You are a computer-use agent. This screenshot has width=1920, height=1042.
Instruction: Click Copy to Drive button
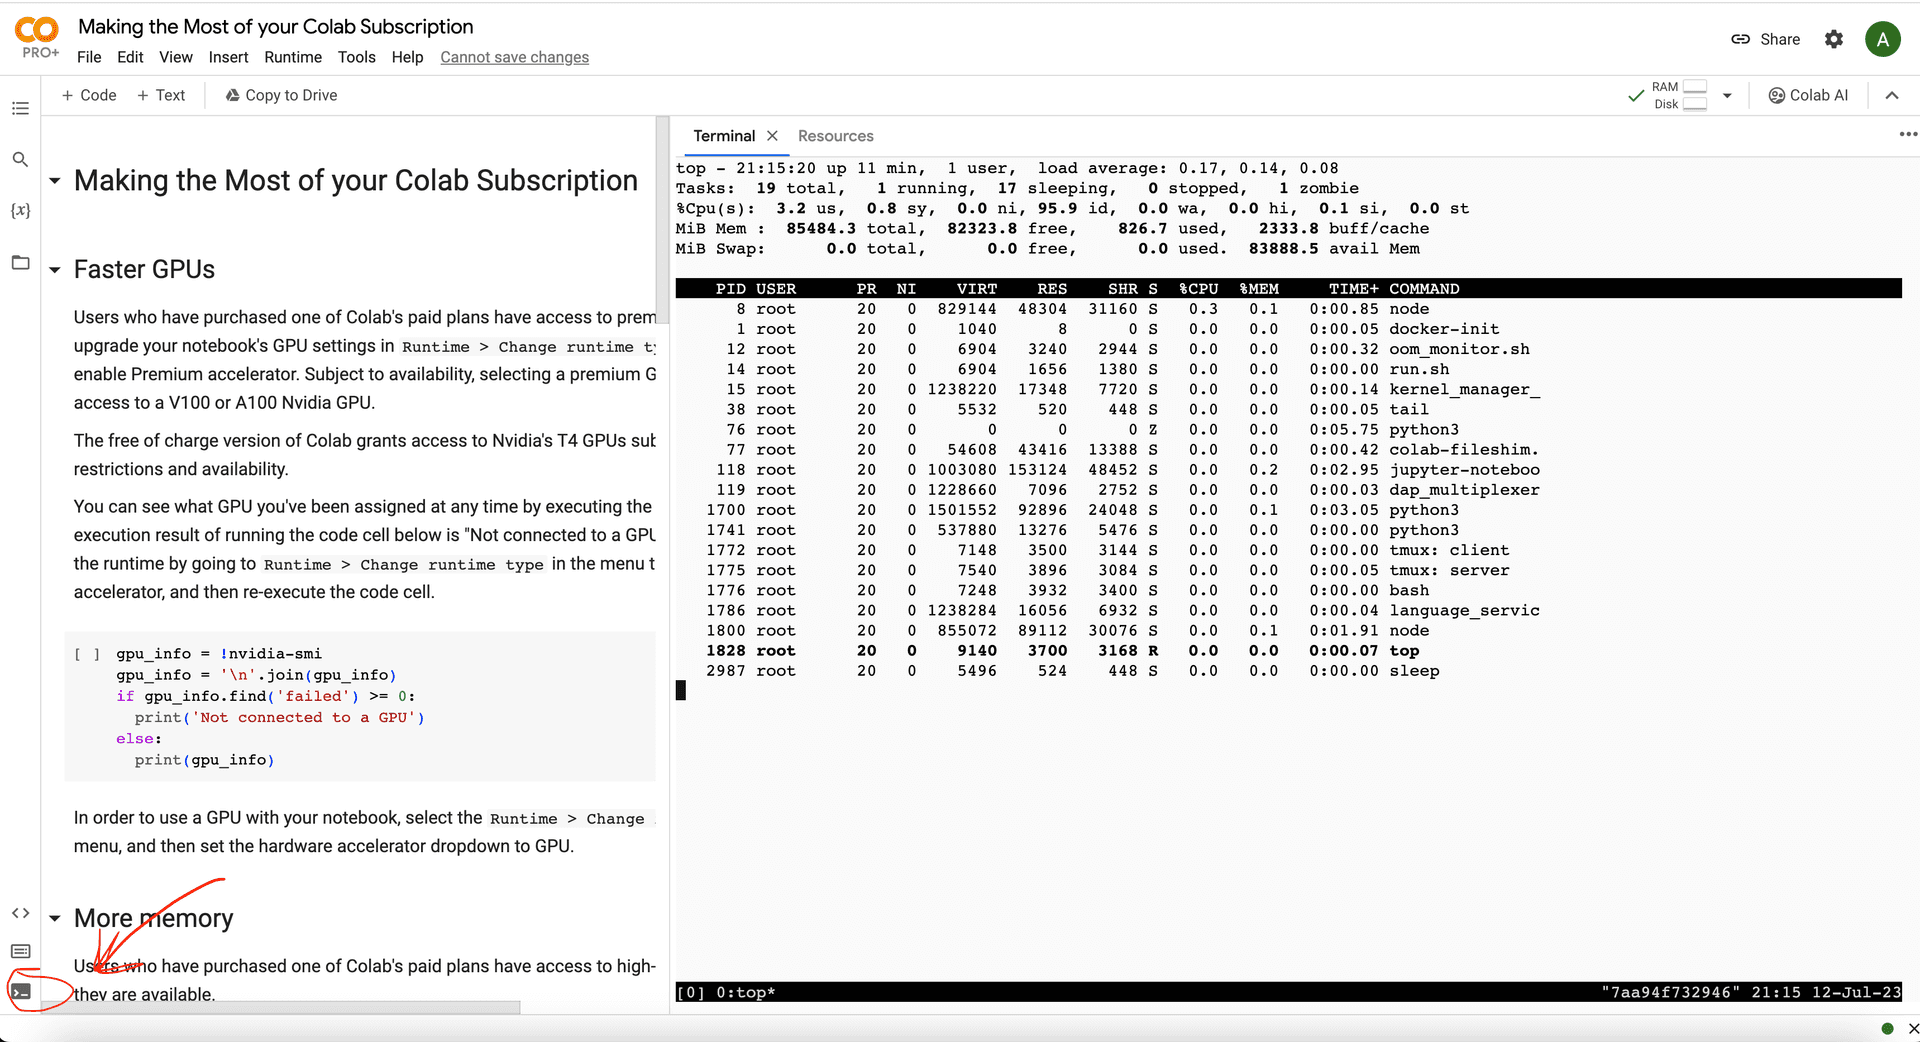[x=281, y=95]
